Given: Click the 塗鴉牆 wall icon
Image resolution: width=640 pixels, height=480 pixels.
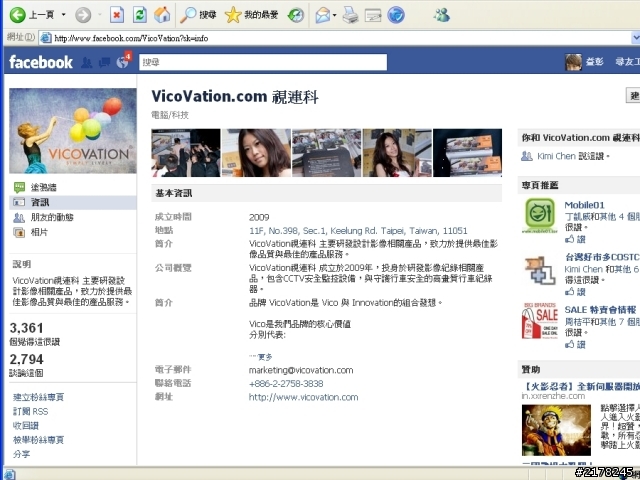Looking at the screenshot, I should (x=19, y=187).
